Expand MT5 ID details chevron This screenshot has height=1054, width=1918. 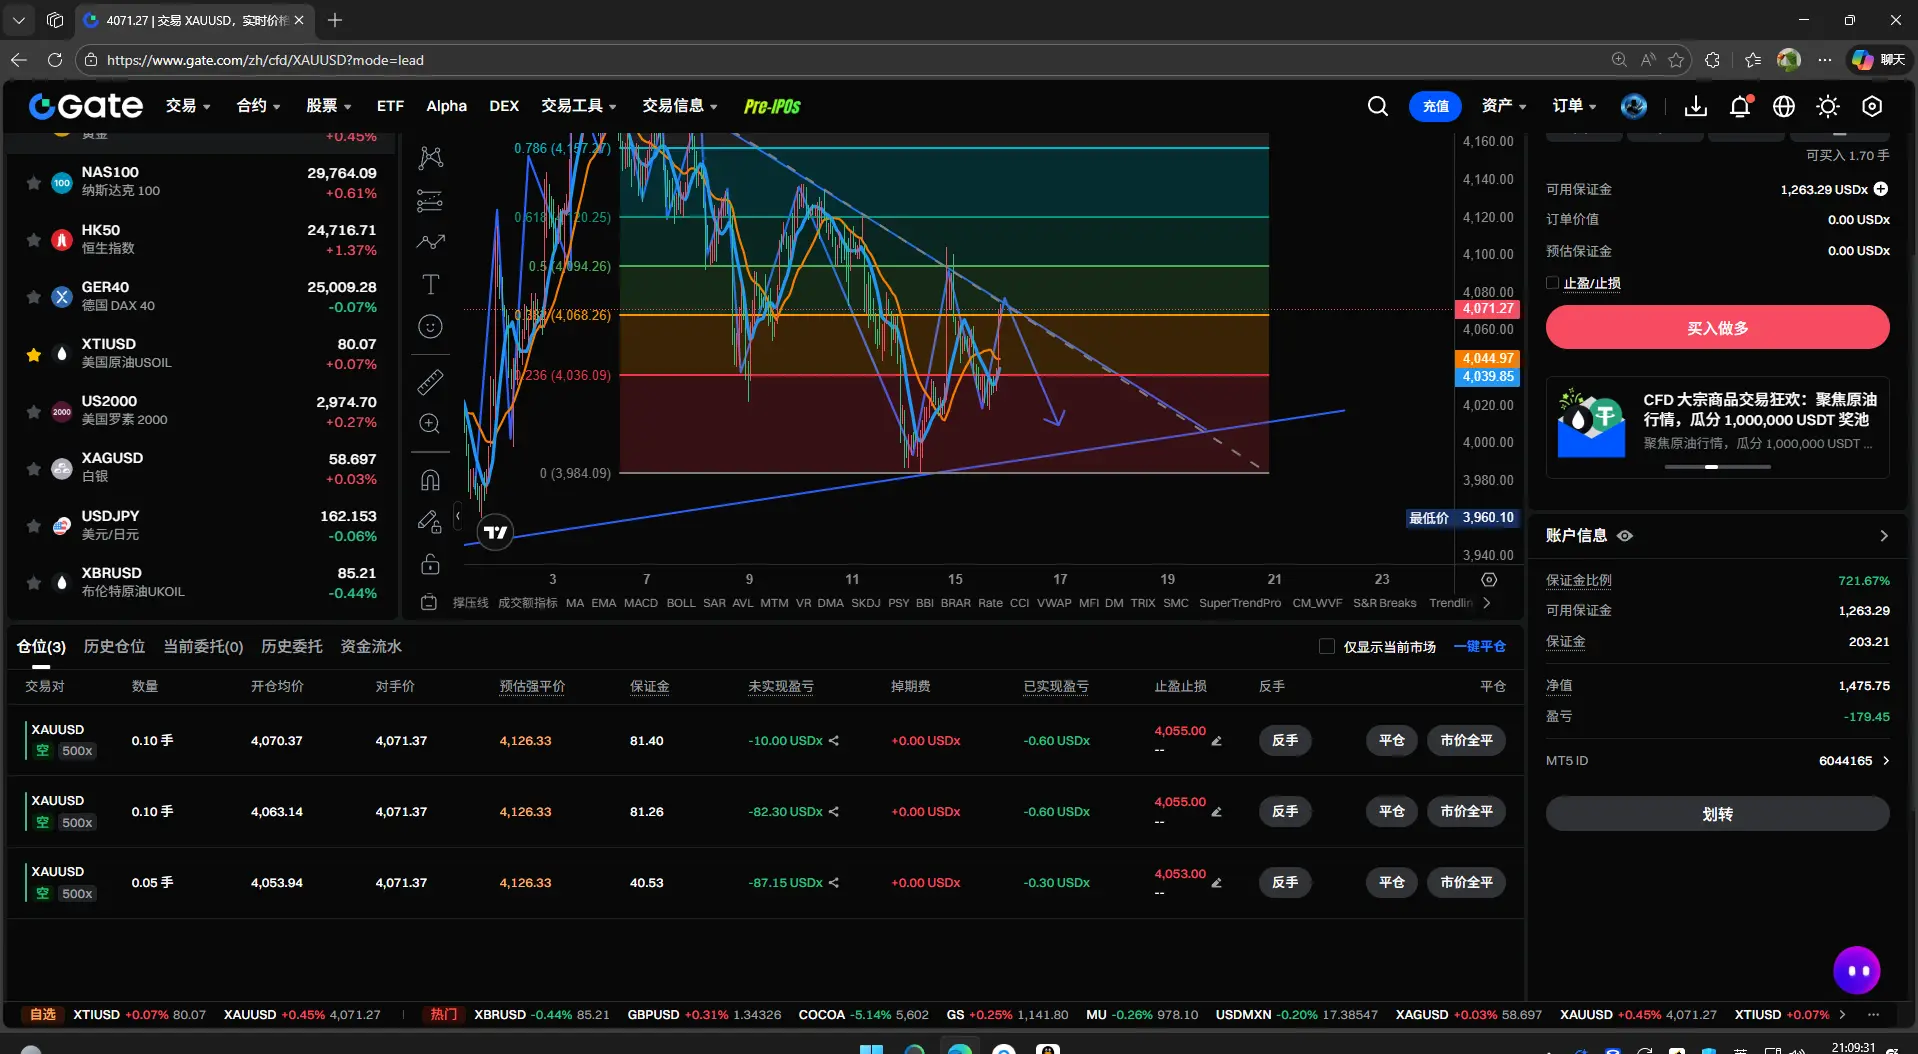(1886, 761)
